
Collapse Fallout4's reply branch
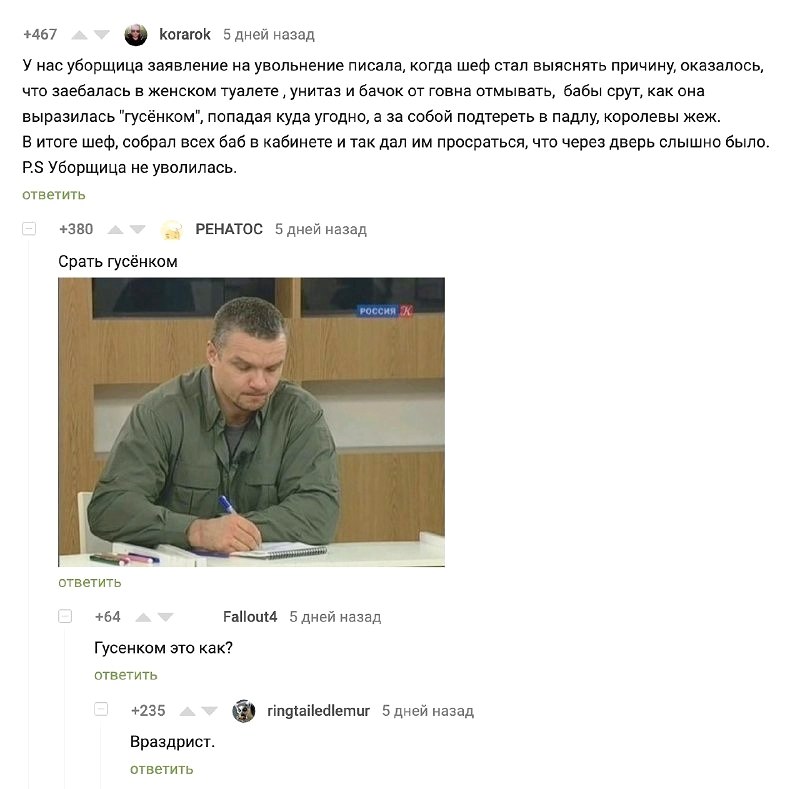click(65, 617)
